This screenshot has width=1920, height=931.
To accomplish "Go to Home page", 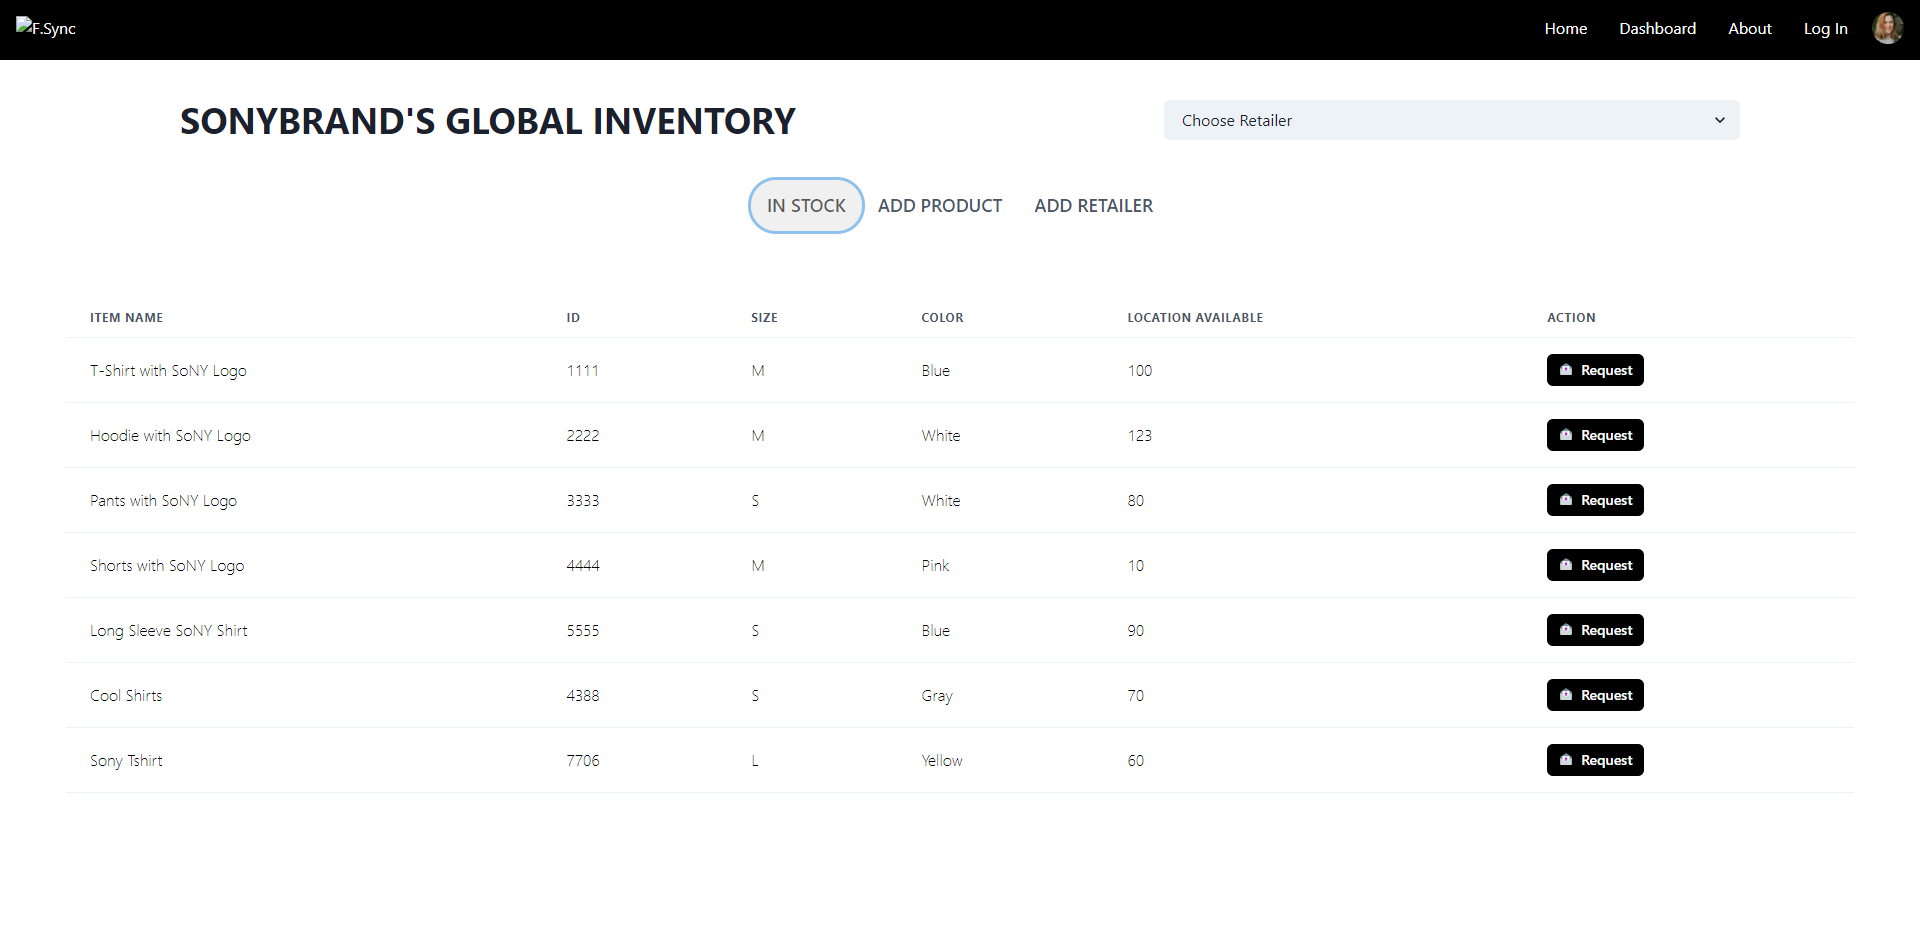I will click(1565, 29).
